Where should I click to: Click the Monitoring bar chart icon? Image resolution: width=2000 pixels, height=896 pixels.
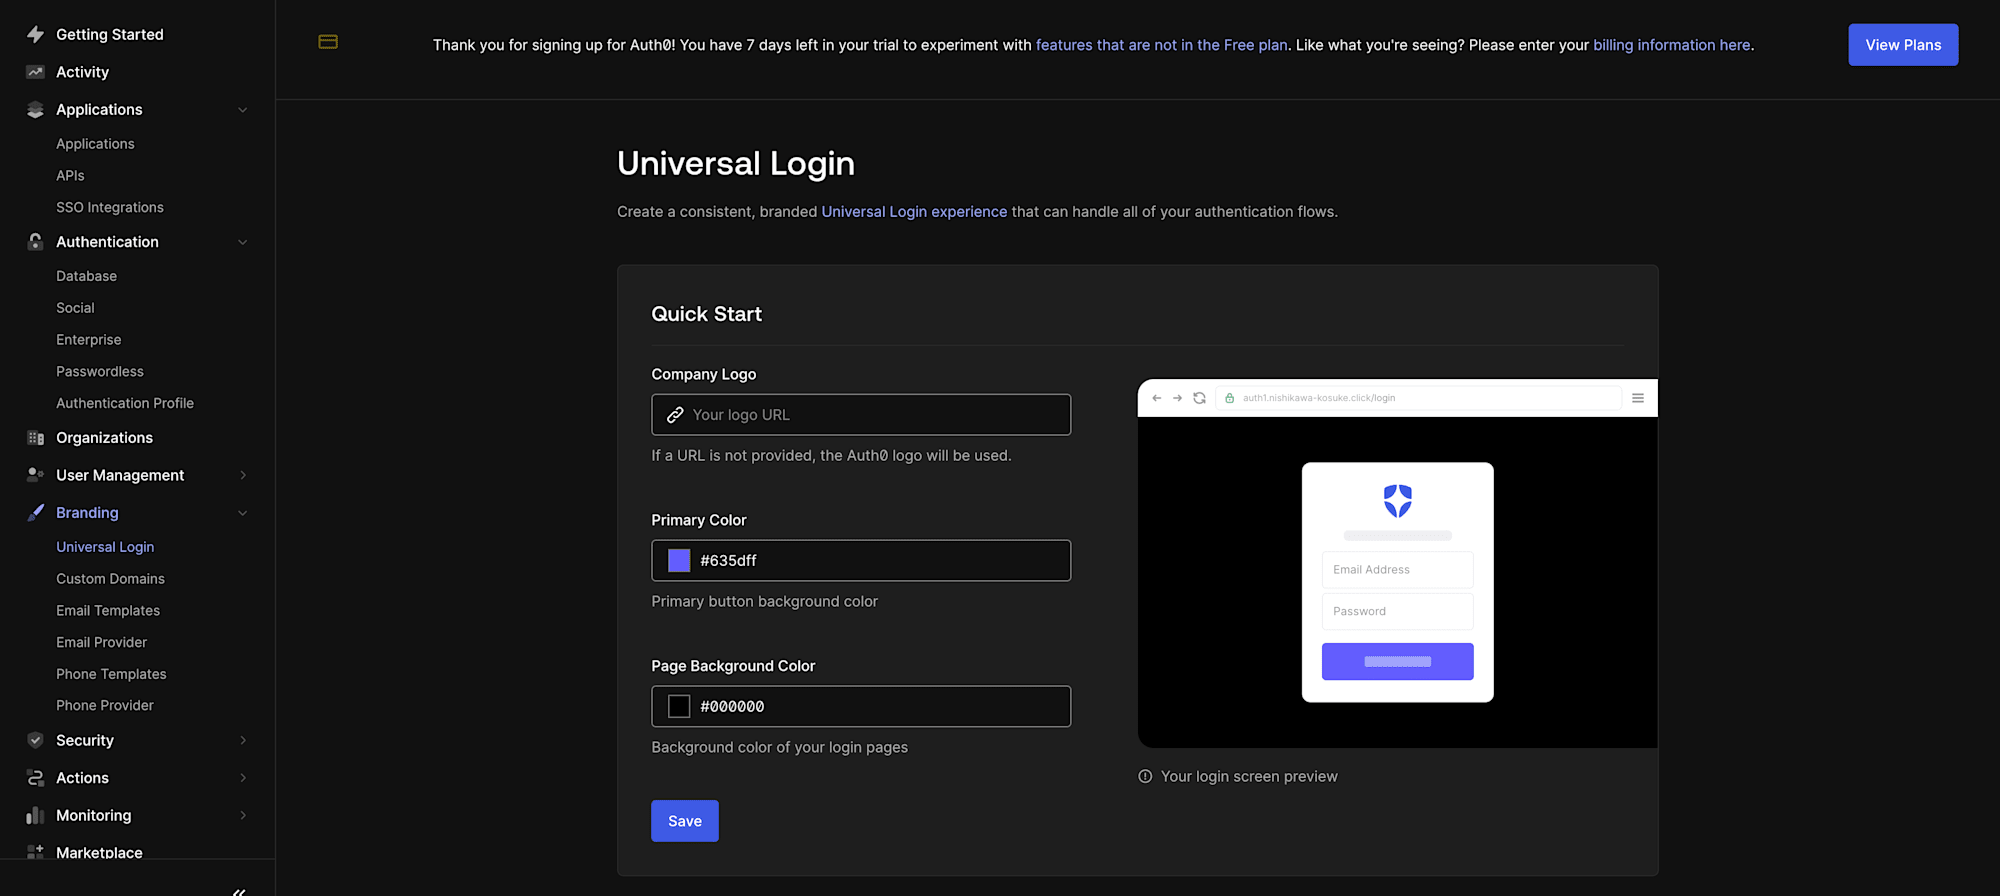coord(36,815)
